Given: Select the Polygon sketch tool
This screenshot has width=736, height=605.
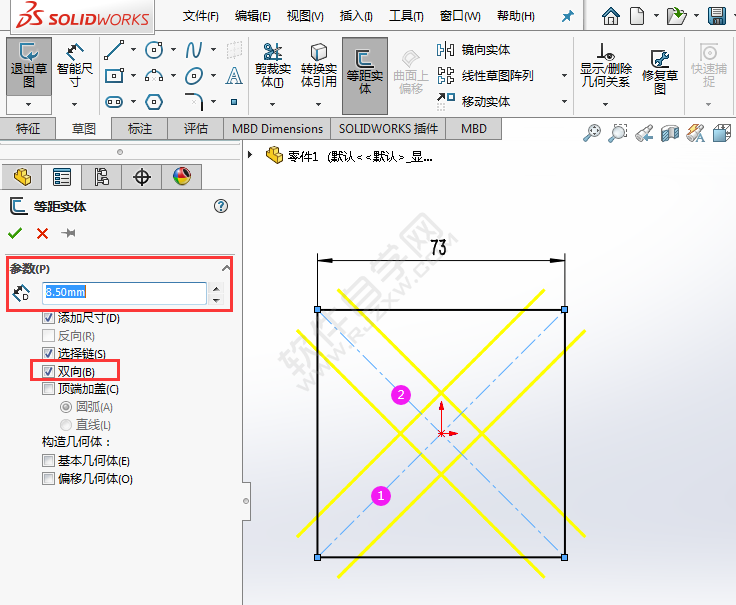Looking at the screenshot, I should coord(154,101).
